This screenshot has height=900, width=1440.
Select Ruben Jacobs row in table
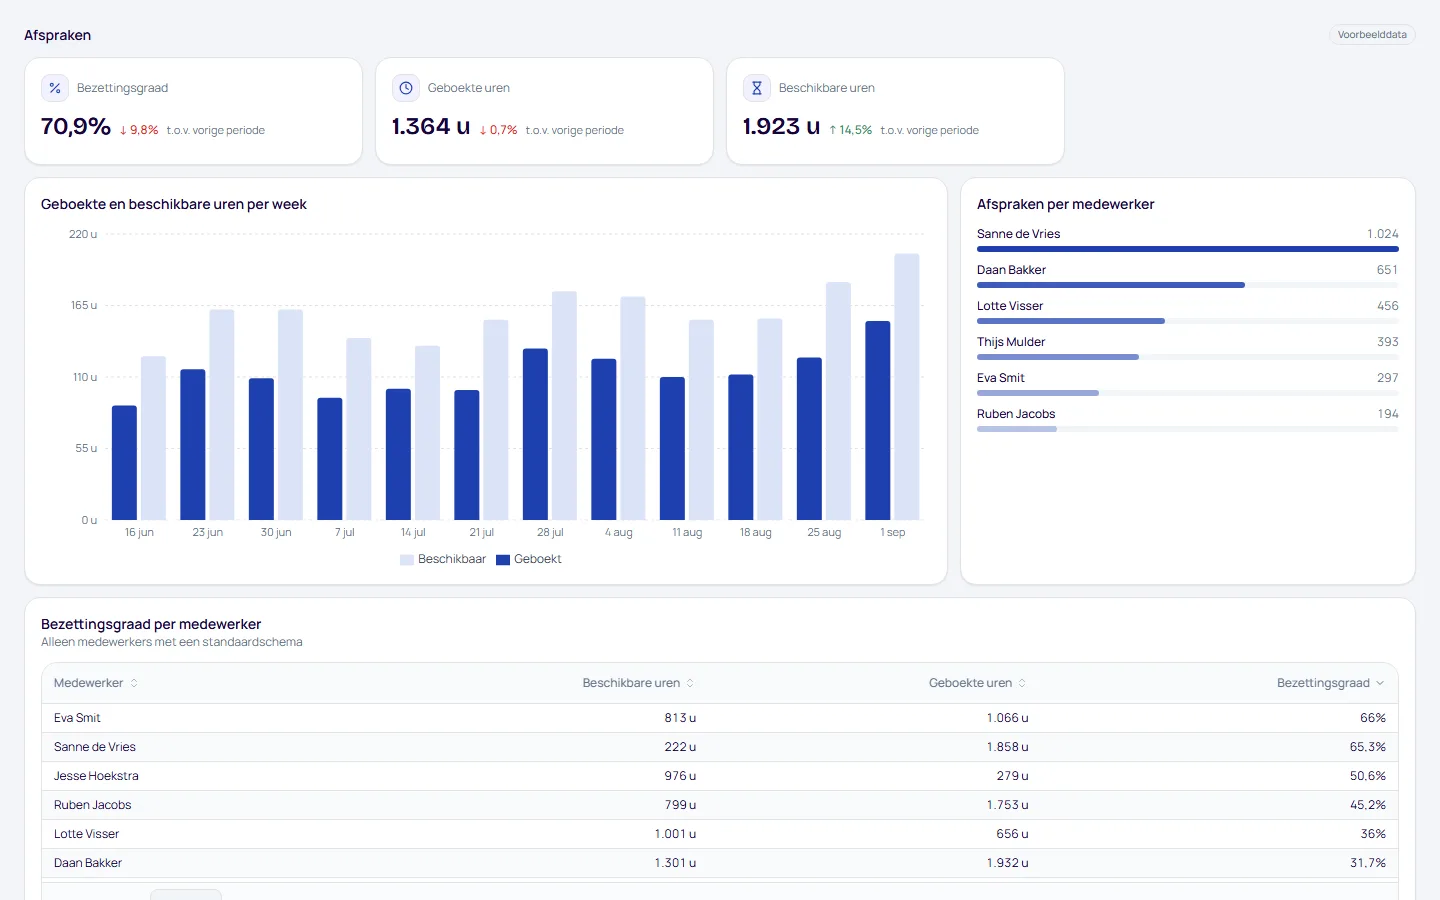[x=720, y=805]
